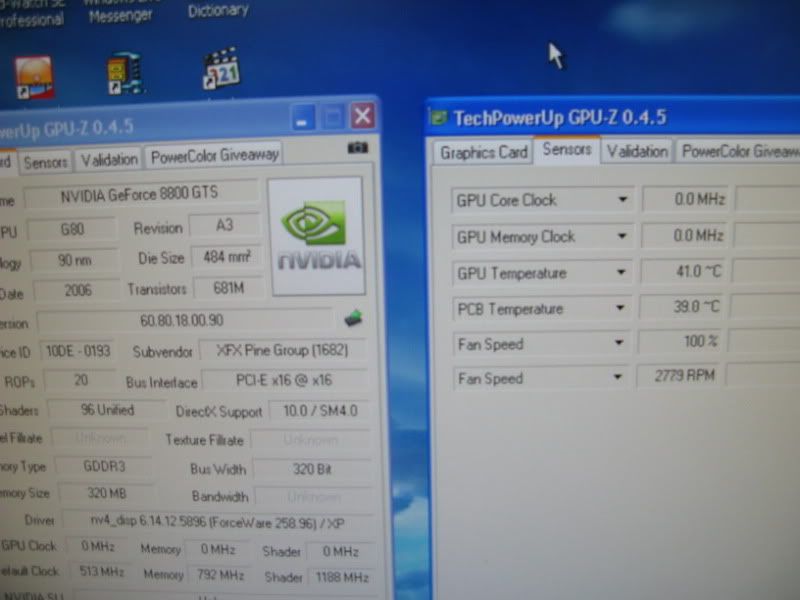Click the Memory Size 320 MB value
Screen dimensions: 800x600
pos(106,493)
